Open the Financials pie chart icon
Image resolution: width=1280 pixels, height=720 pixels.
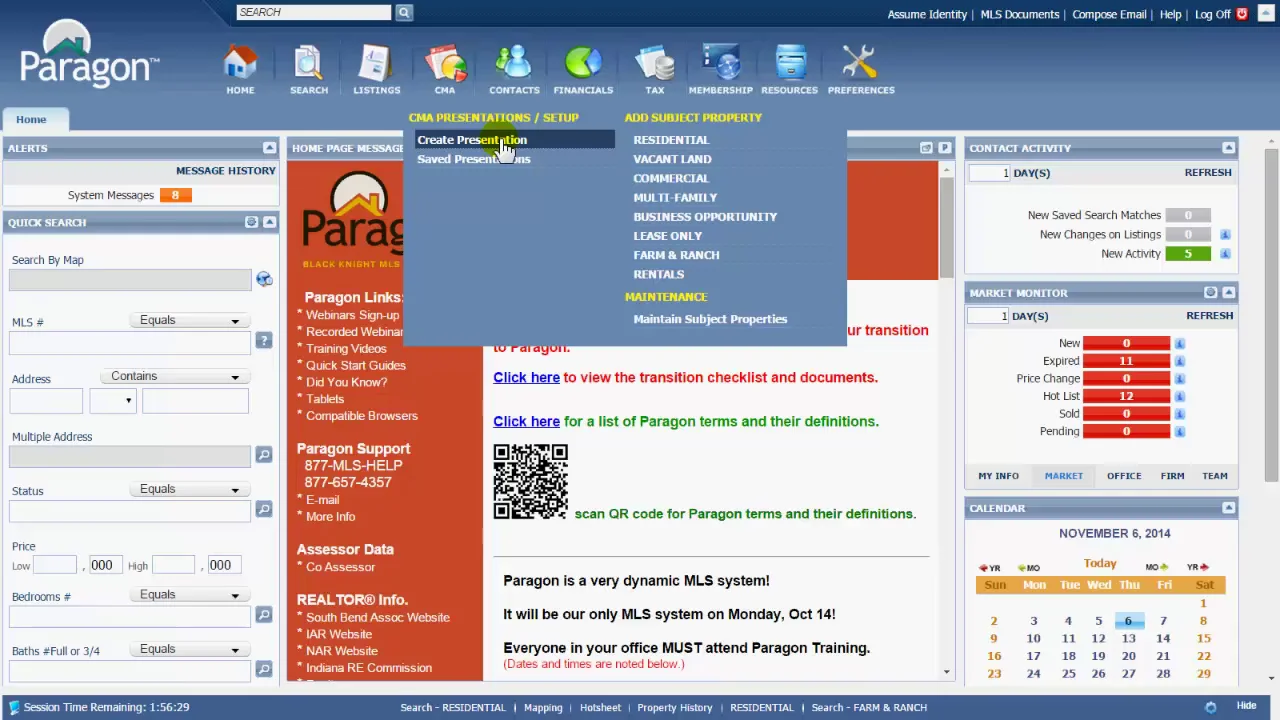pyautogui.click(x=583, y=64)
